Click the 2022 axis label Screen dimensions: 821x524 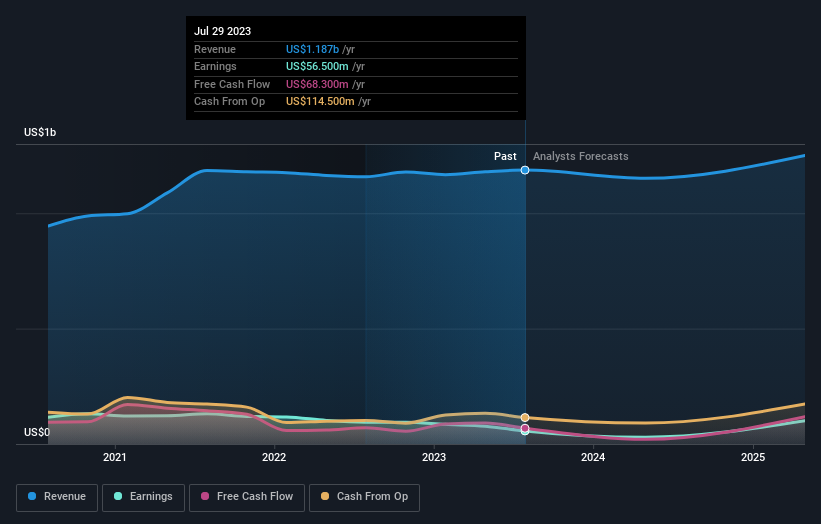[274, 458]
